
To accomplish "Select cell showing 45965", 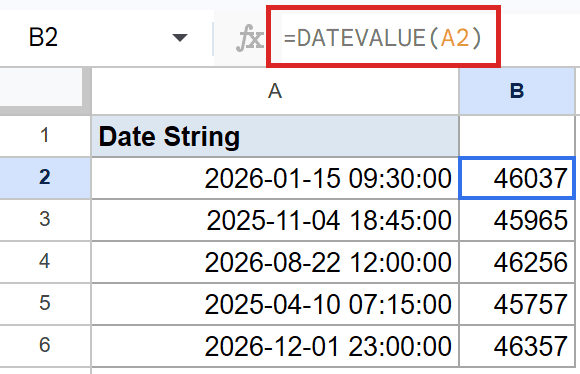I will 517,220.
